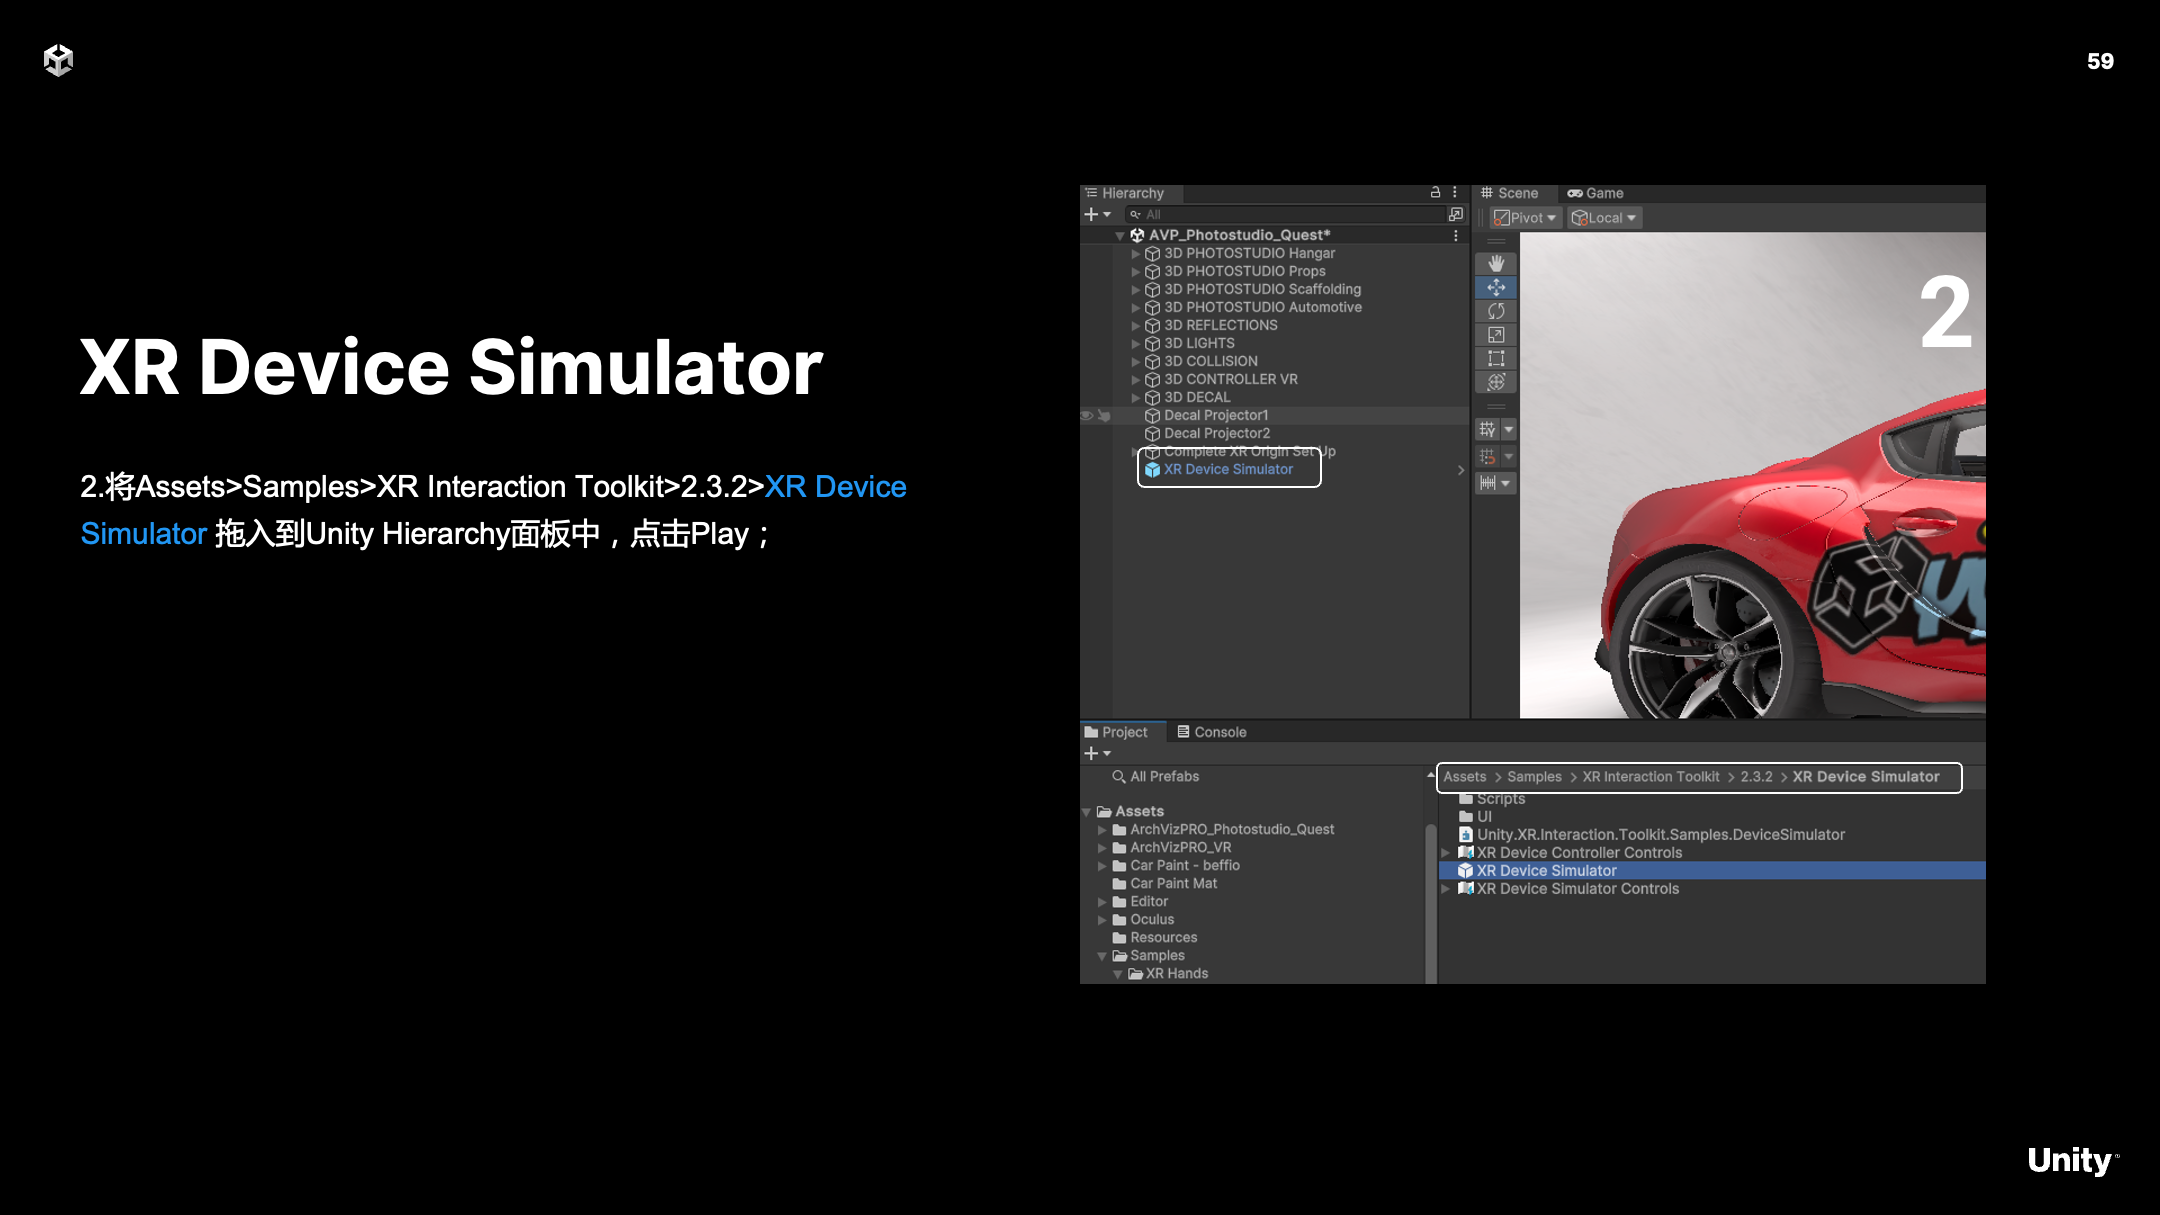Open the Pivot handle position dropdown
This screenshot has width=2160, height=1215.
pos(1525,218)
